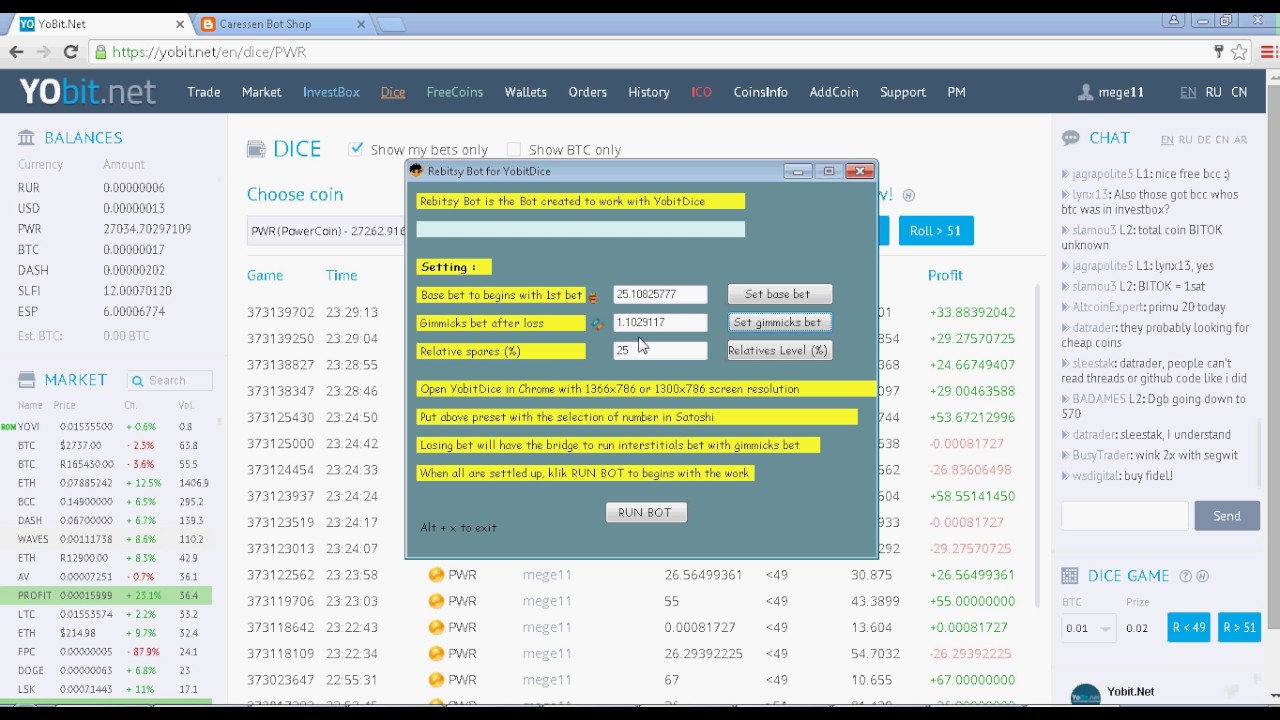
Task: Click R > 51 in Dice Game
Action: tap(1239, 628)
